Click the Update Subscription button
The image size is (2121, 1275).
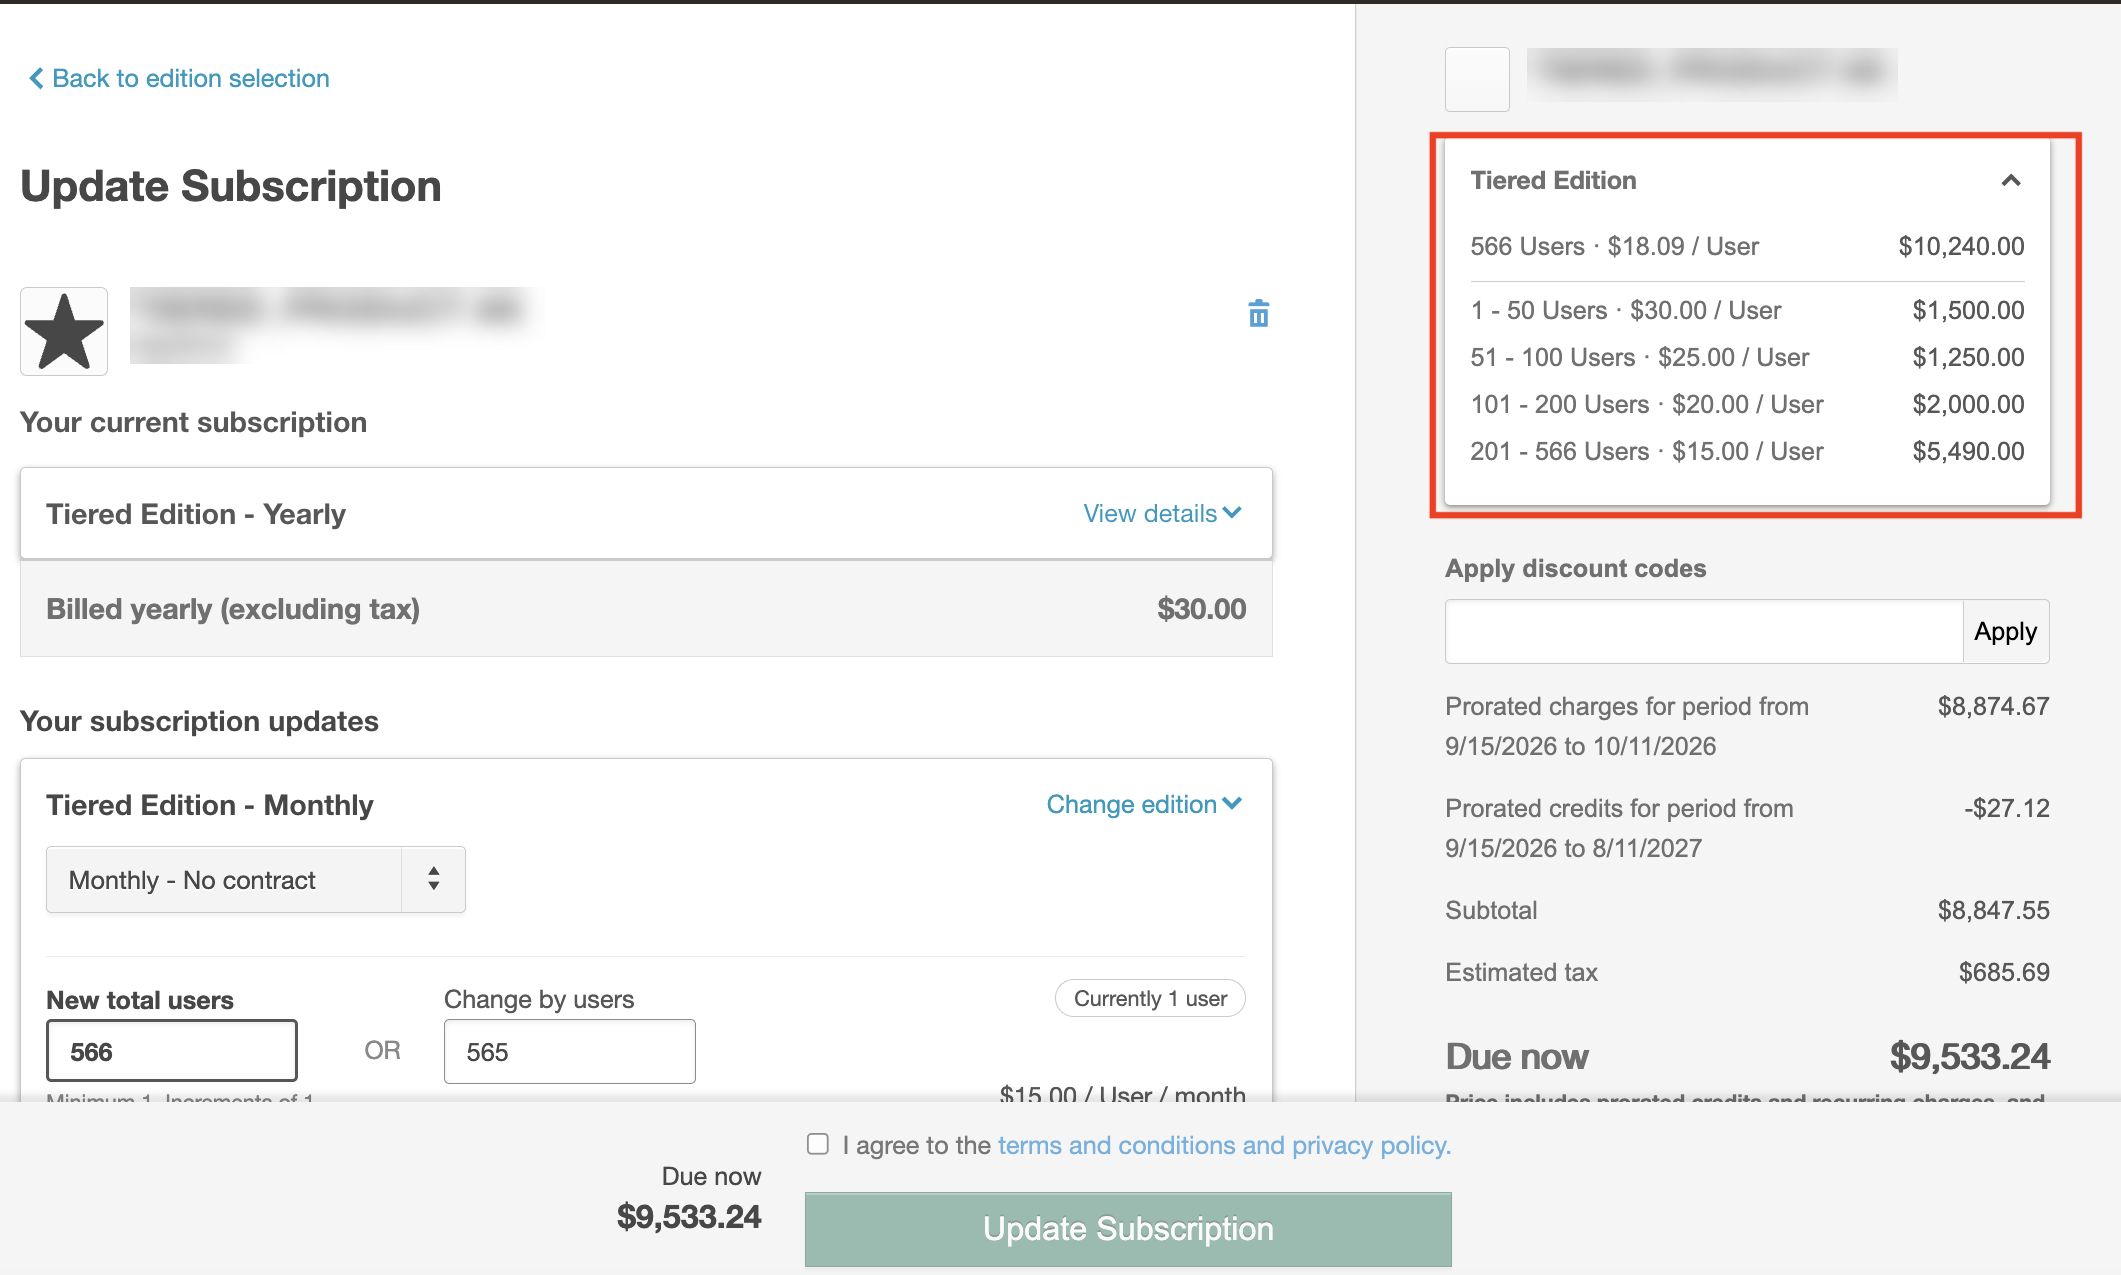pos(1128,1229)
